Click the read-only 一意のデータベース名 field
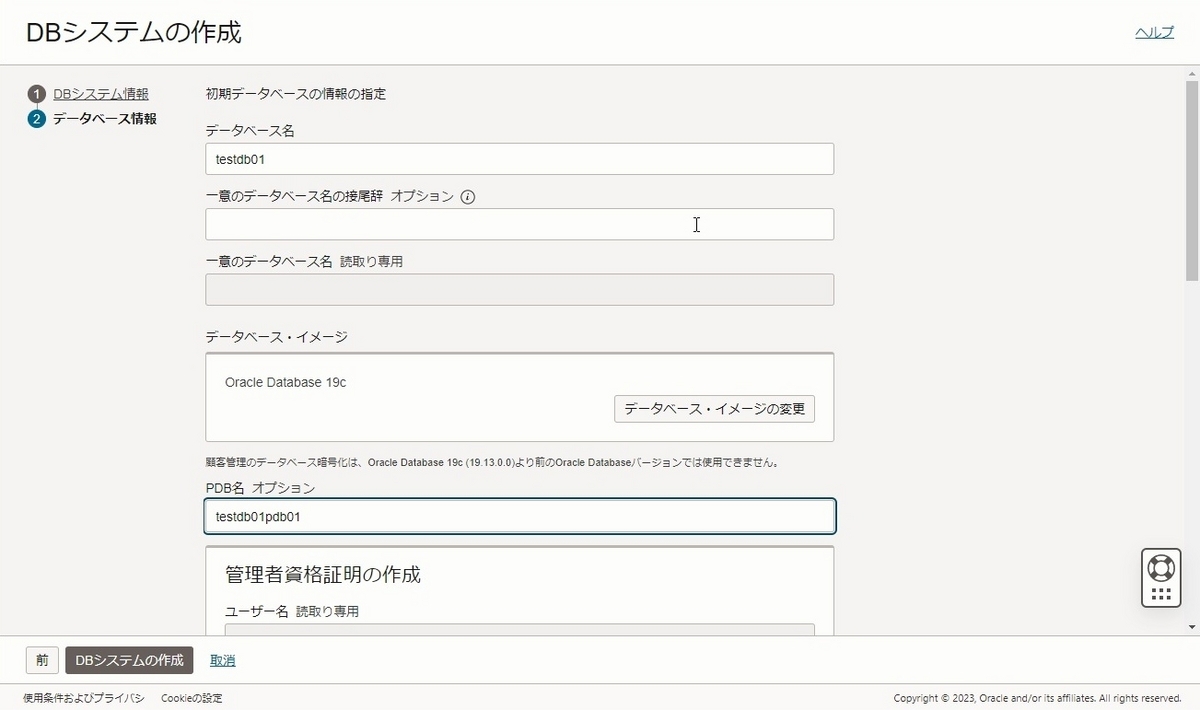This screenshot has width=1200, height=710. [x=518, y=289]
